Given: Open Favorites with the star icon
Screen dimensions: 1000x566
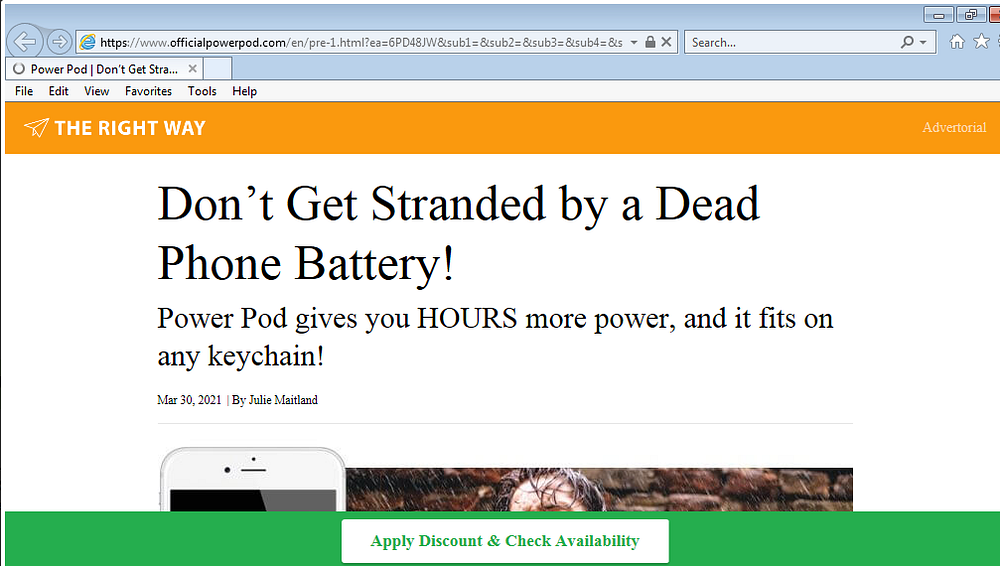Looking at the screenshot, I should [x=981, y=41].
